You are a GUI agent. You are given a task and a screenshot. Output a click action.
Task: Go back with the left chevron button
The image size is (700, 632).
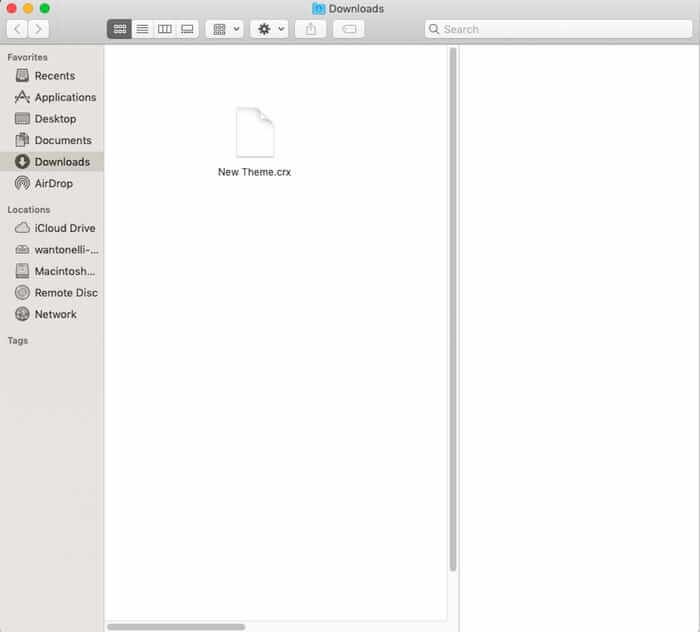pos(17,29)
